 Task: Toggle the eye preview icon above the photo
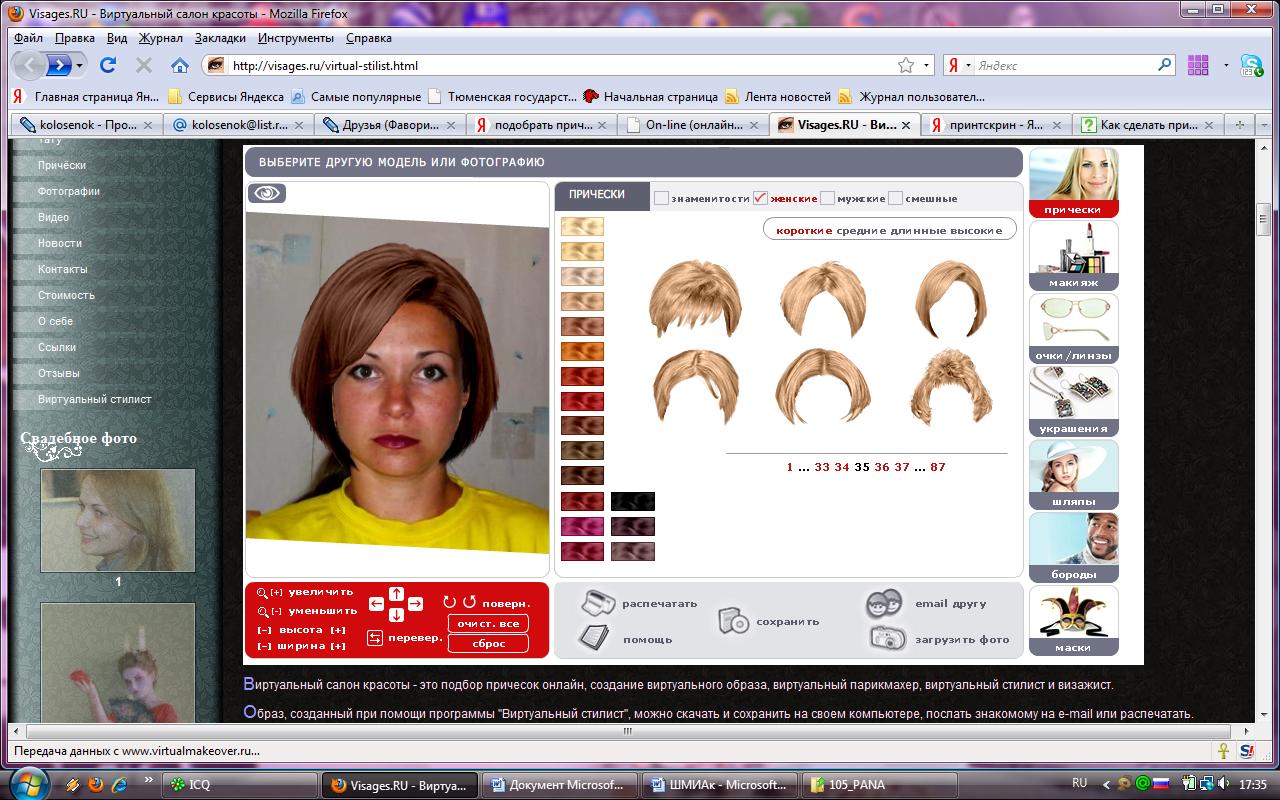(x=267, y=193)
